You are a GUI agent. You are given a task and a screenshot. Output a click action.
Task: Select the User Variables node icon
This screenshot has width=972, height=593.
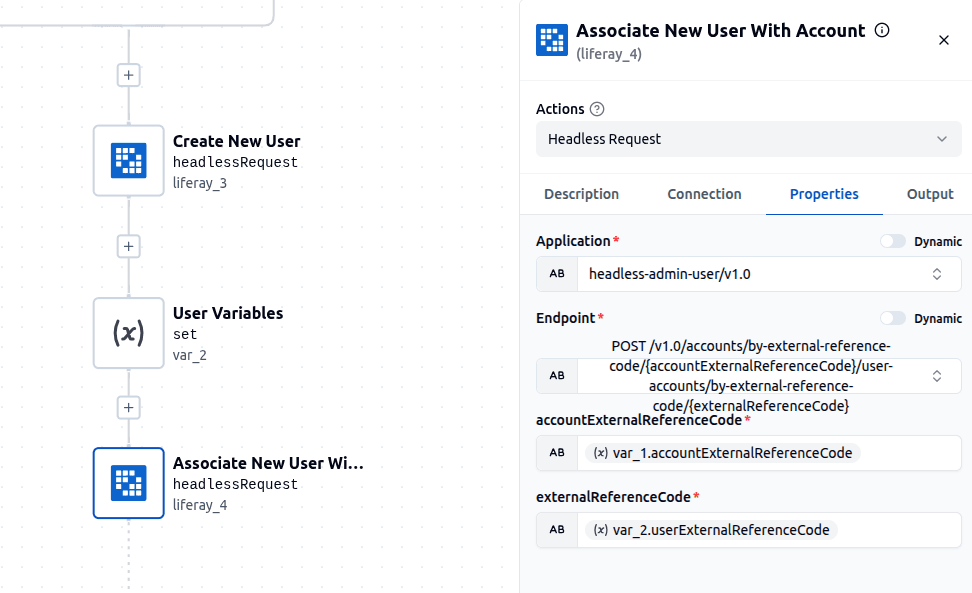click(x=128, y=333)
